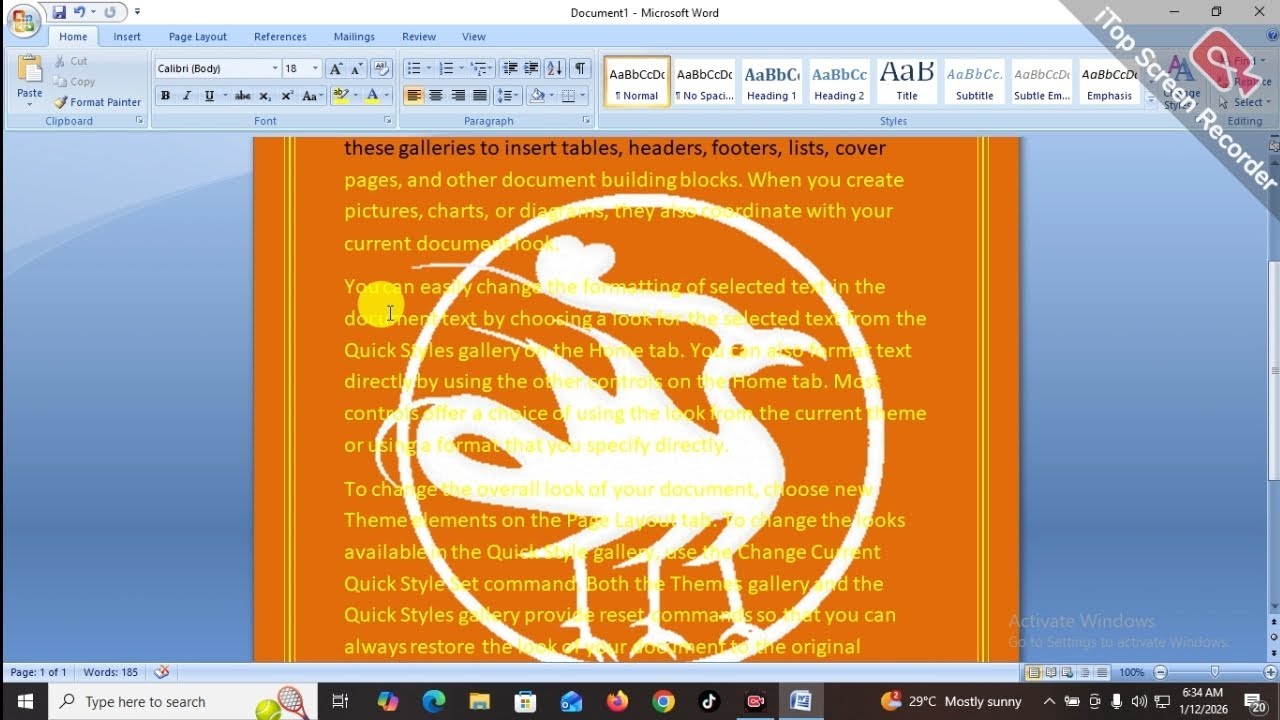Expand the bullets list dropdown
The width and height of the screenshot is (1280, 720).
pyautogui.click(x=429, y=69)
